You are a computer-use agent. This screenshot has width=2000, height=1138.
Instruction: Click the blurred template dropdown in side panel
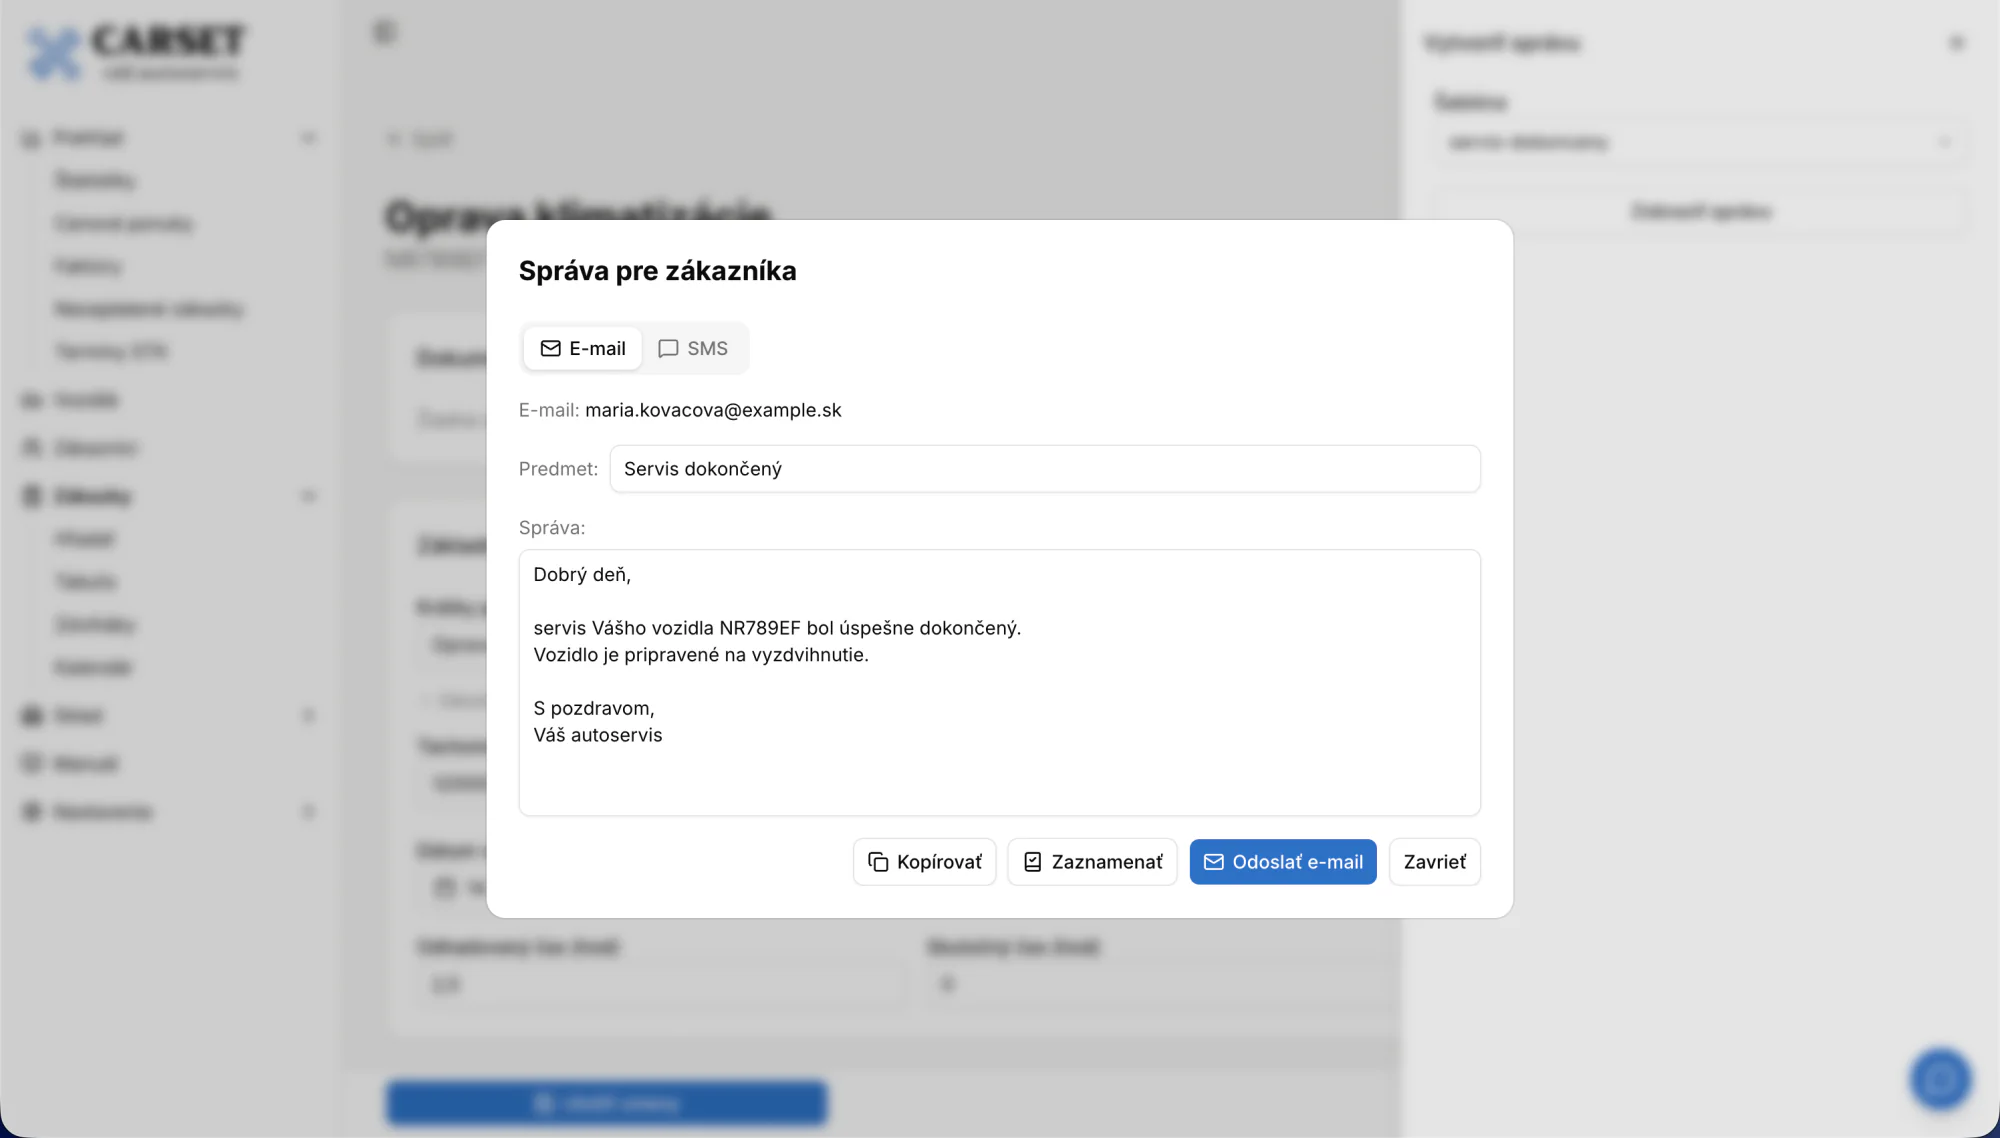coord(1700,142)
